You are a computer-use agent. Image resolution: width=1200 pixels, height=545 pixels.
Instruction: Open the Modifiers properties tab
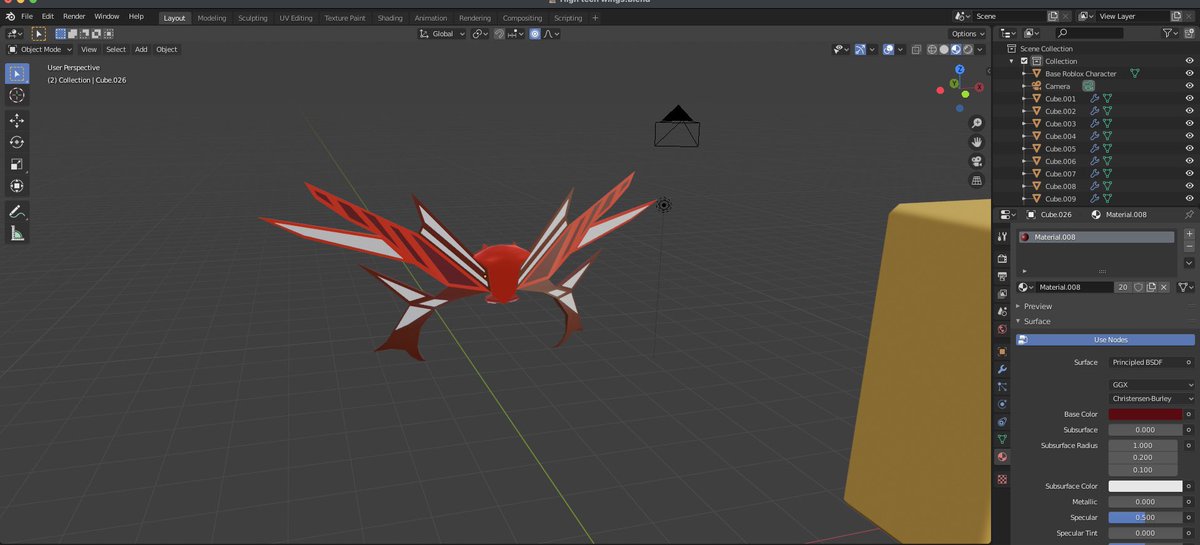click(1002, 369)
